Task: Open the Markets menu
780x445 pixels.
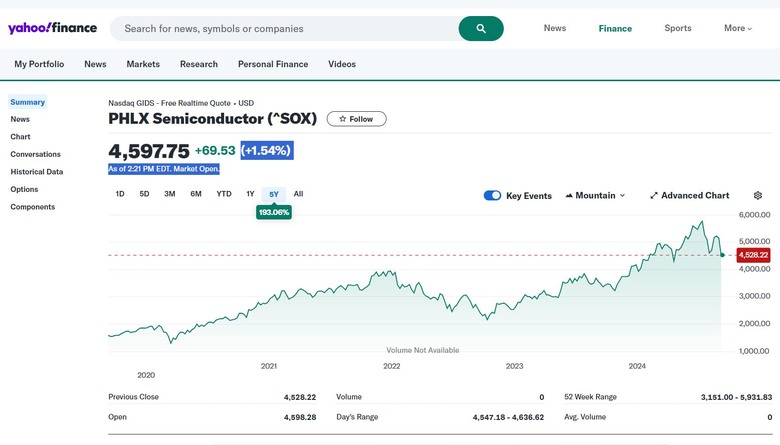Action: [143, 64]
